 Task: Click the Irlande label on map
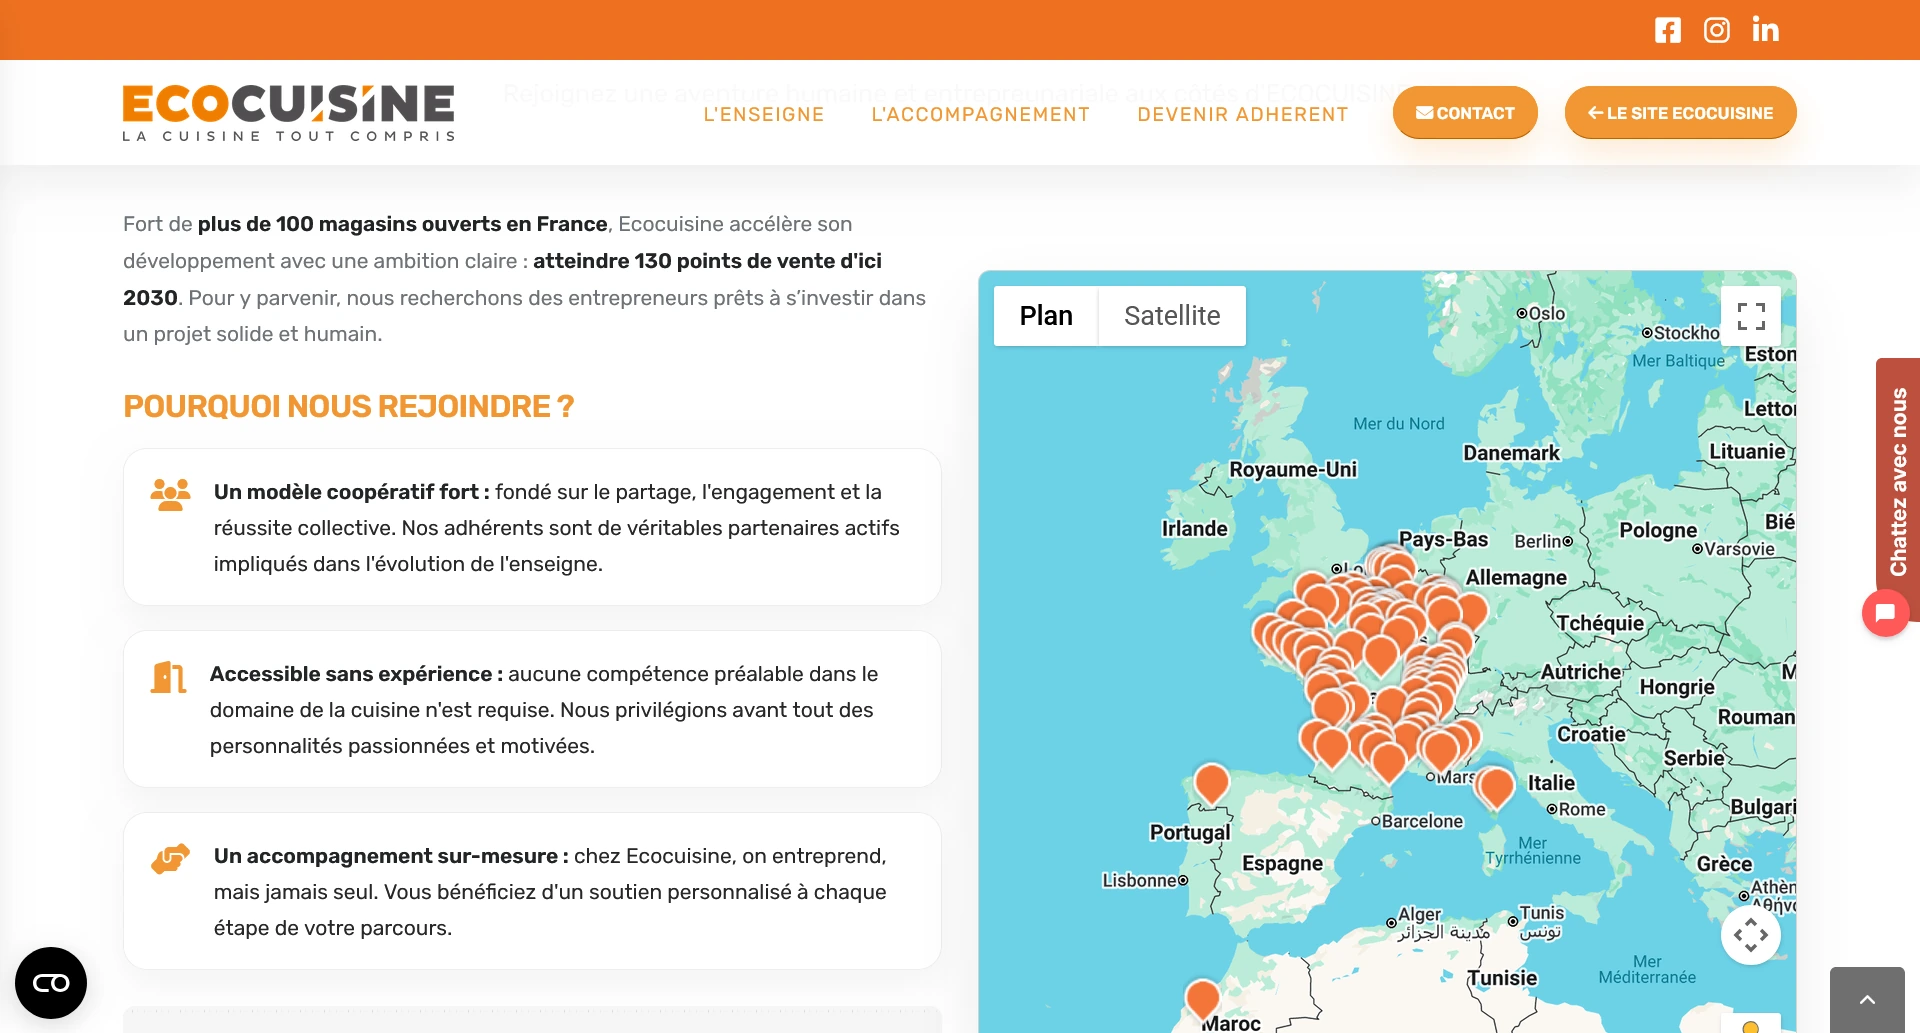coord(1194,528)
